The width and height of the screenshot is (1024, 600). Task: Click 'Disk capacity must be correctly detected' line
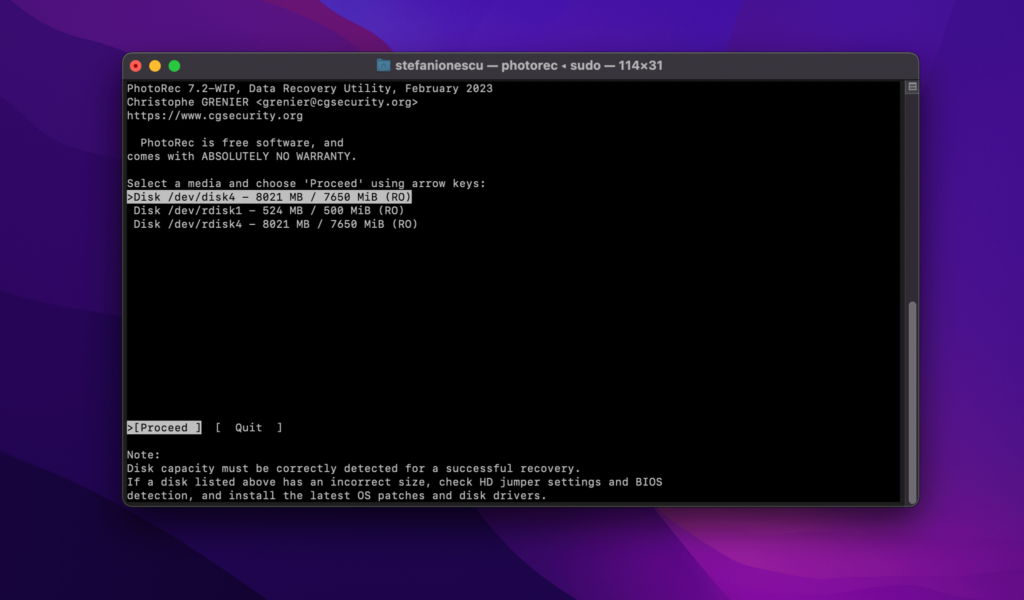pos(353,469)
